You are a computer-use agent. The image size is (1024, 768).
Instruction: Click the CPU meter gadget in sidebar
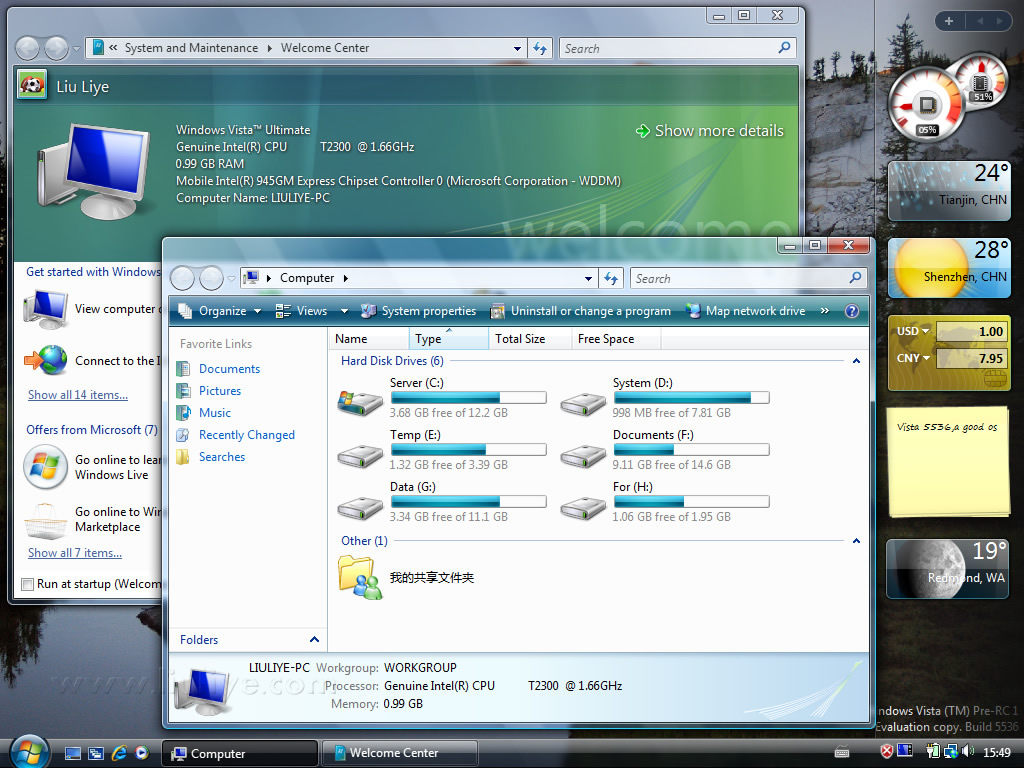927,104
